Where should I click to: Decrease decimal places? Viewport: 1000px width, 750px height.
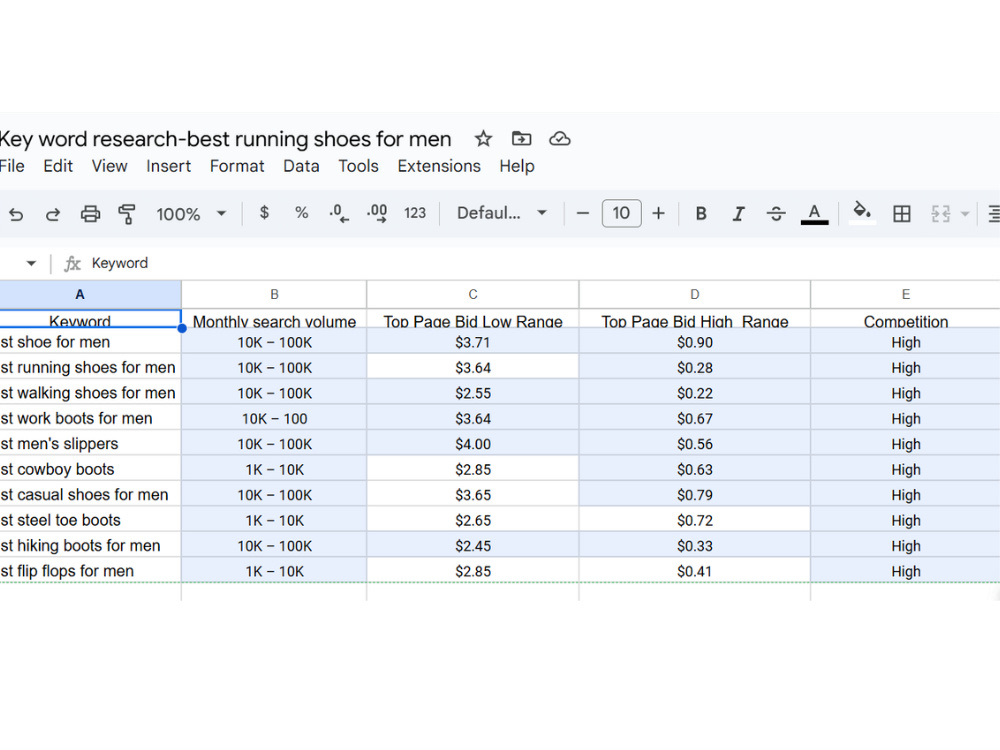coord(339,213)
